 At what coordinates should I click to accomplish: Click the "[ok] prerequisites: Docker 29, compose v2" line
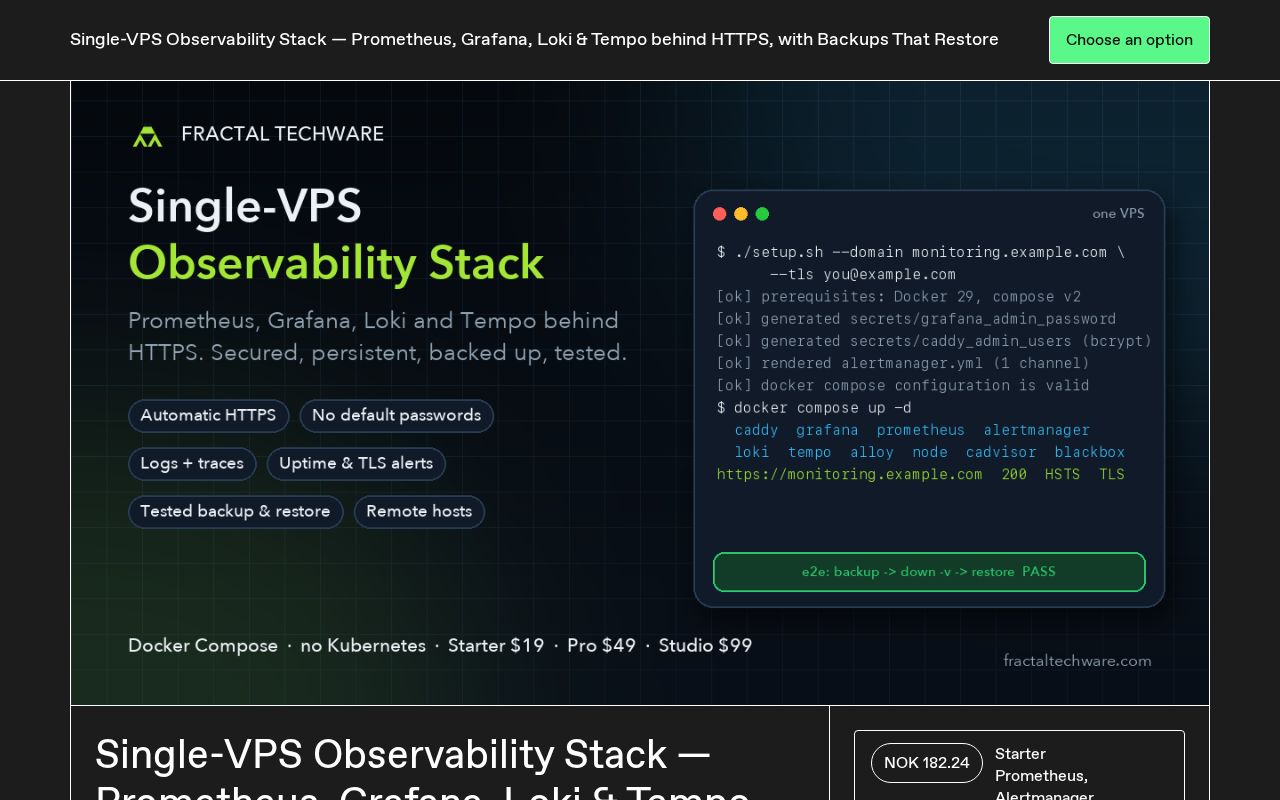pos(898,297)
